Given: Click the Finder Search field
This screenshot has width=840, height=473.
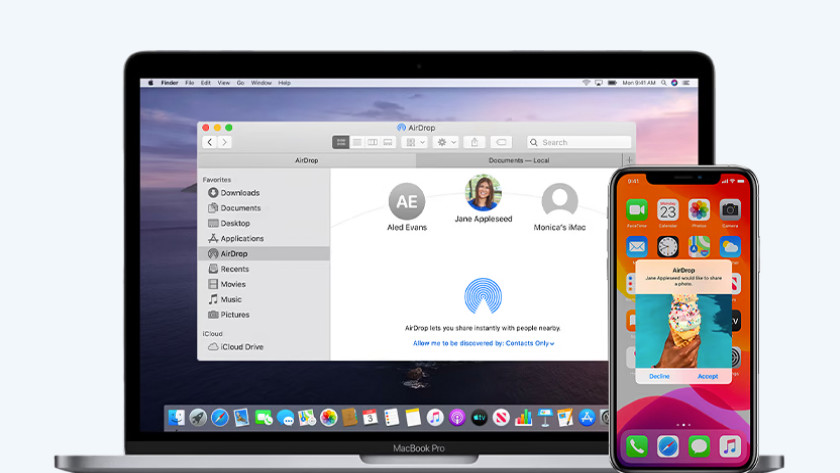Looking at the screenshot, I should click(x=580, y=142).
